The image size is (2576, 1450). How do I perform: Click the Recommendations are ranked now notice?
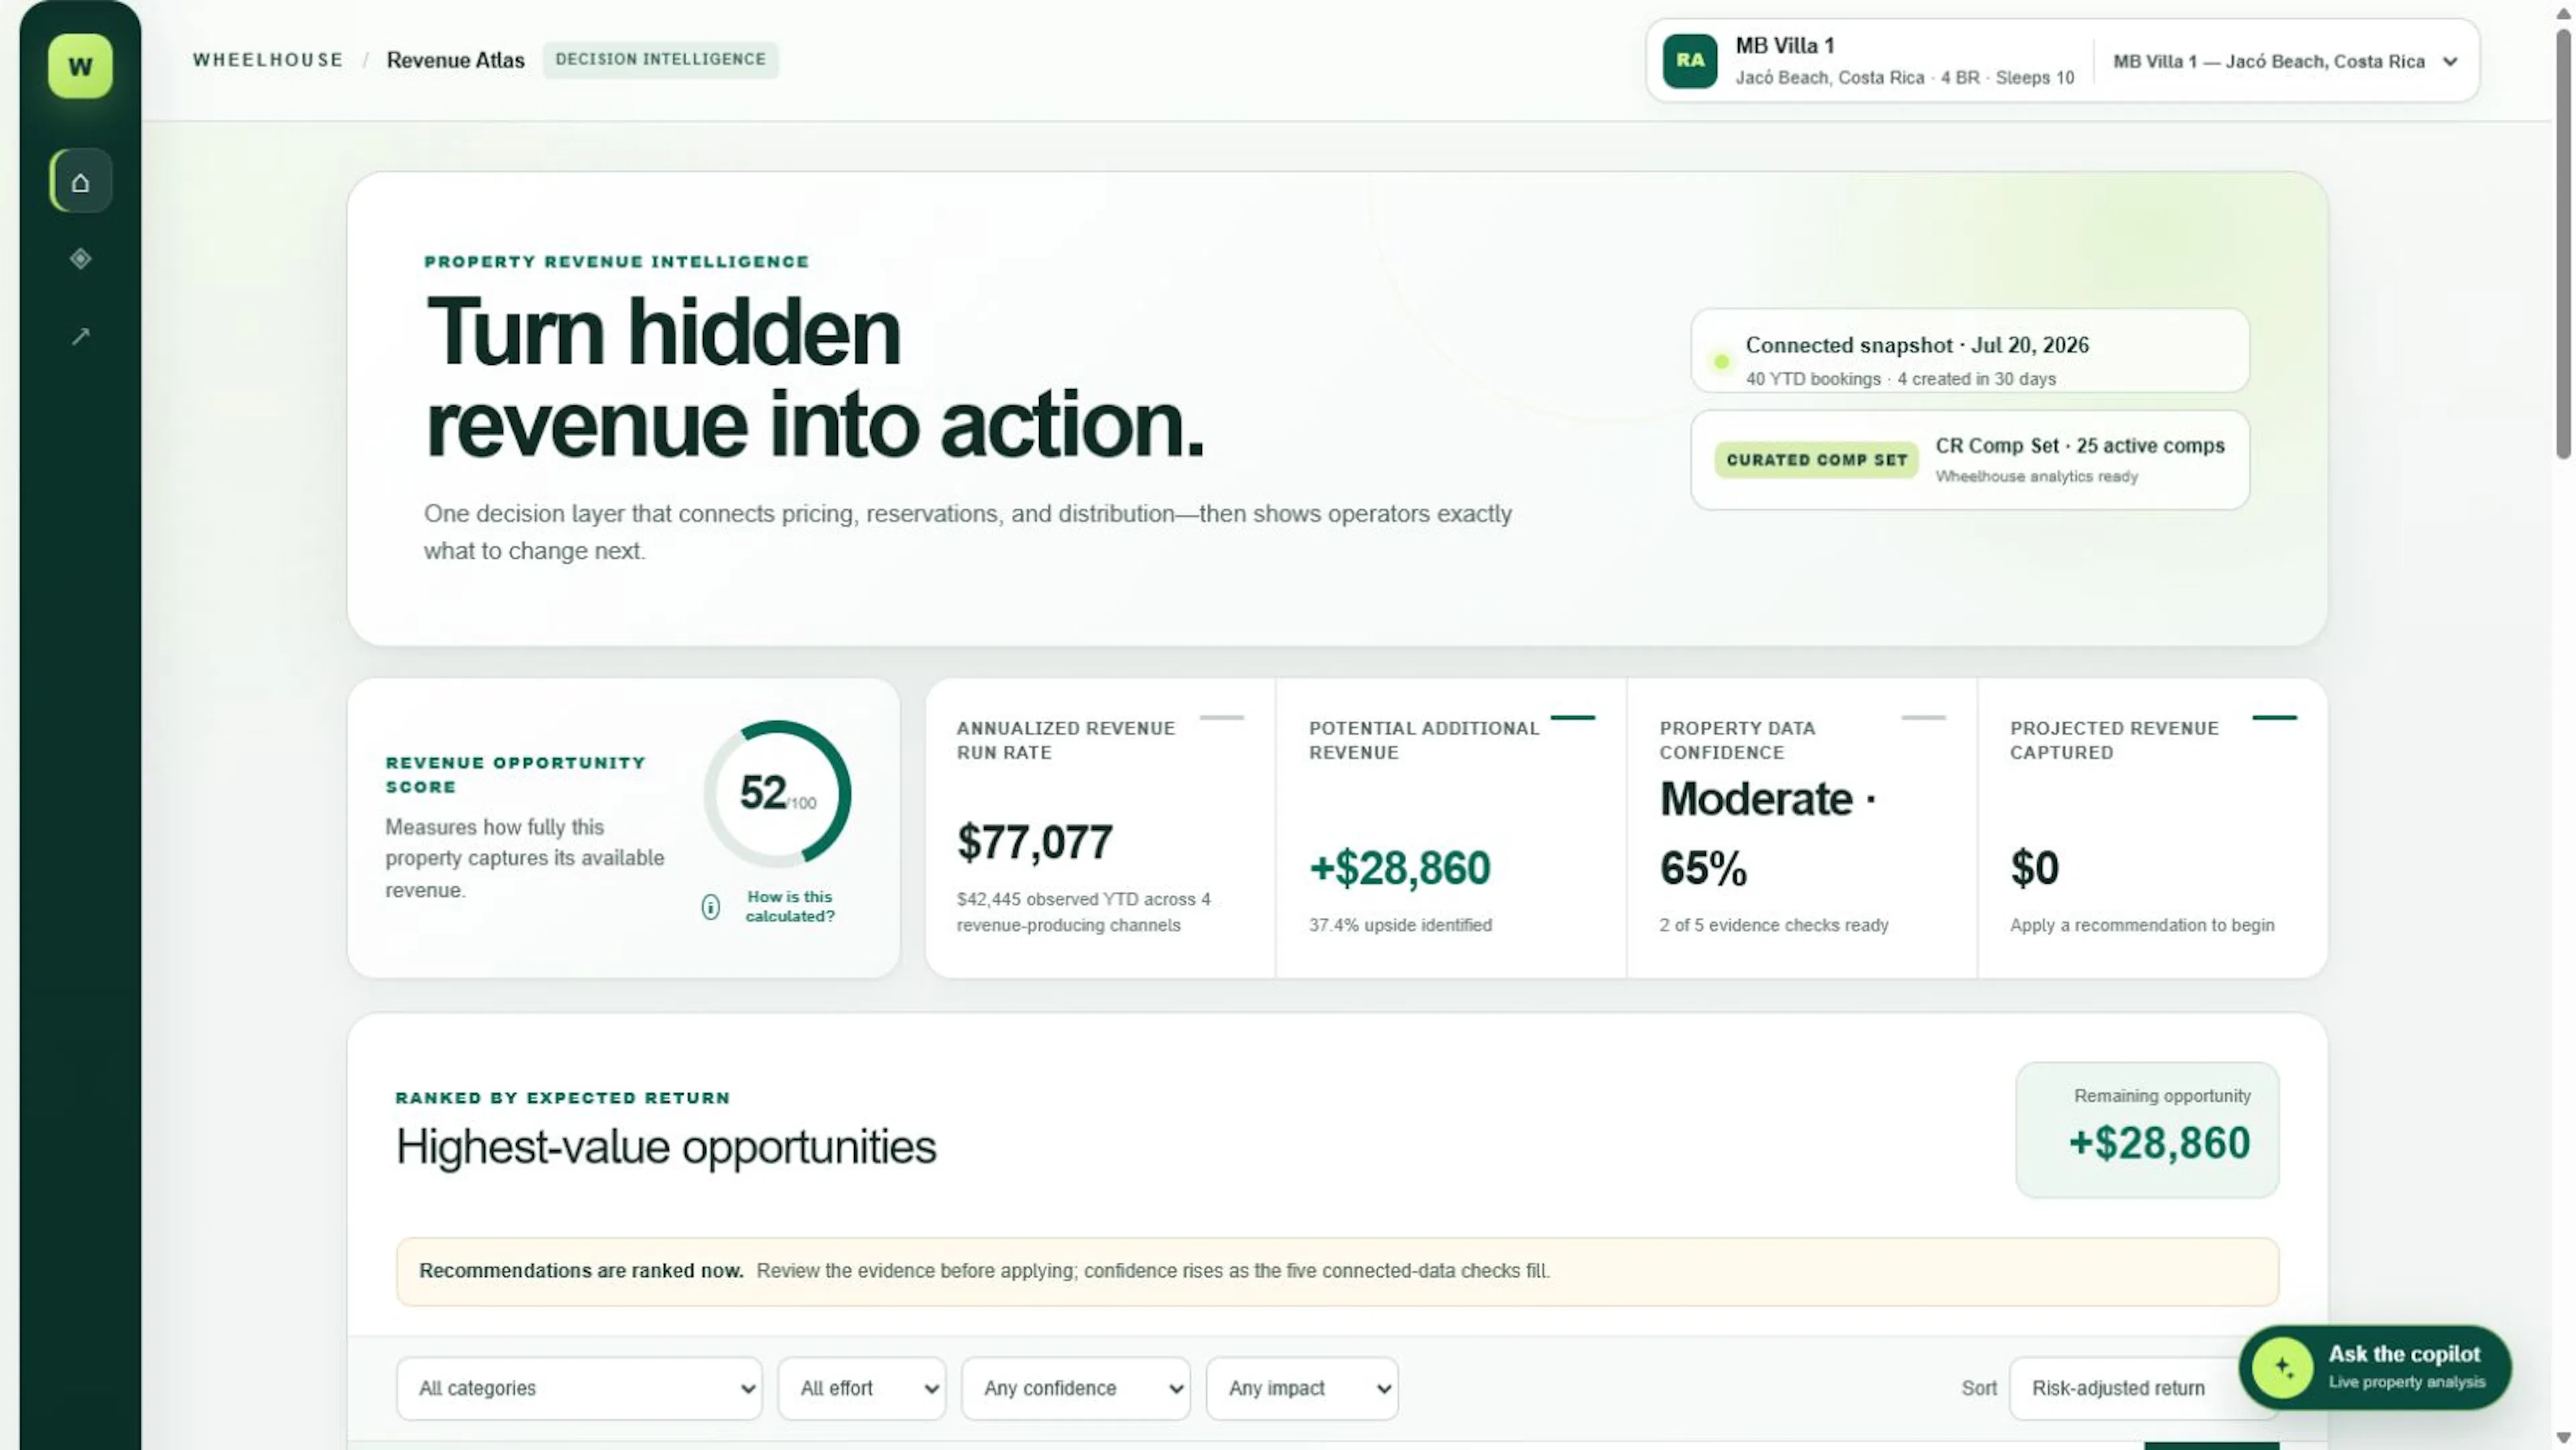[1337, 1271]
